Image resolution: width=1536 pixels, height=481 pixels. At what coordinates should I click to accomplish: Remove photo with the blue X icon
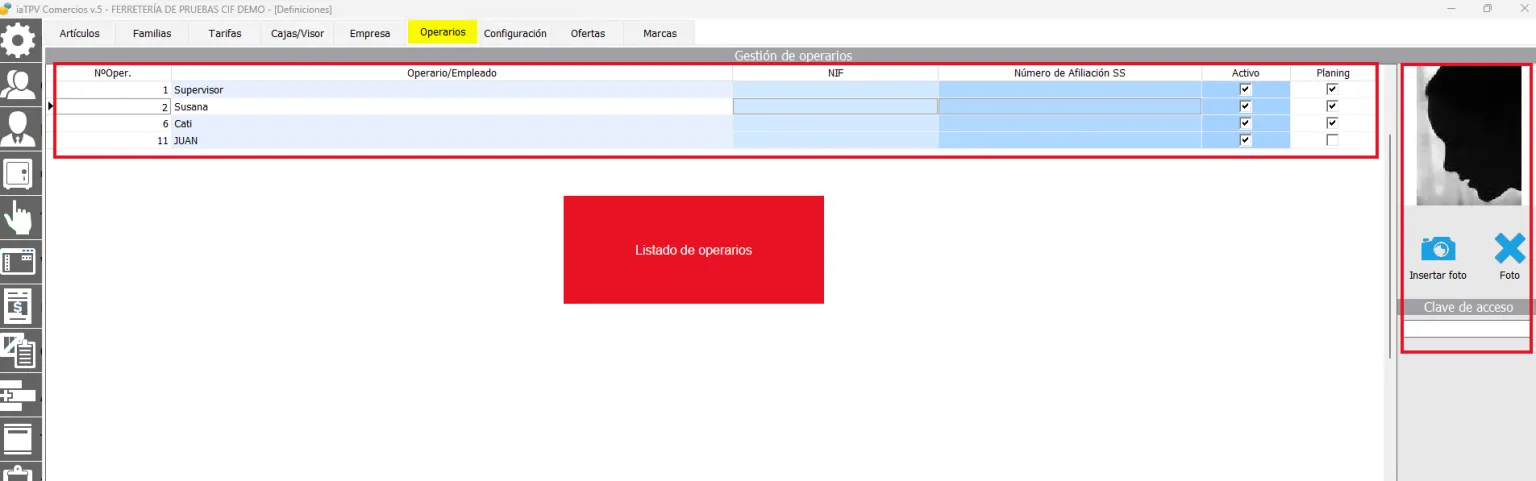coord(1510,248)
